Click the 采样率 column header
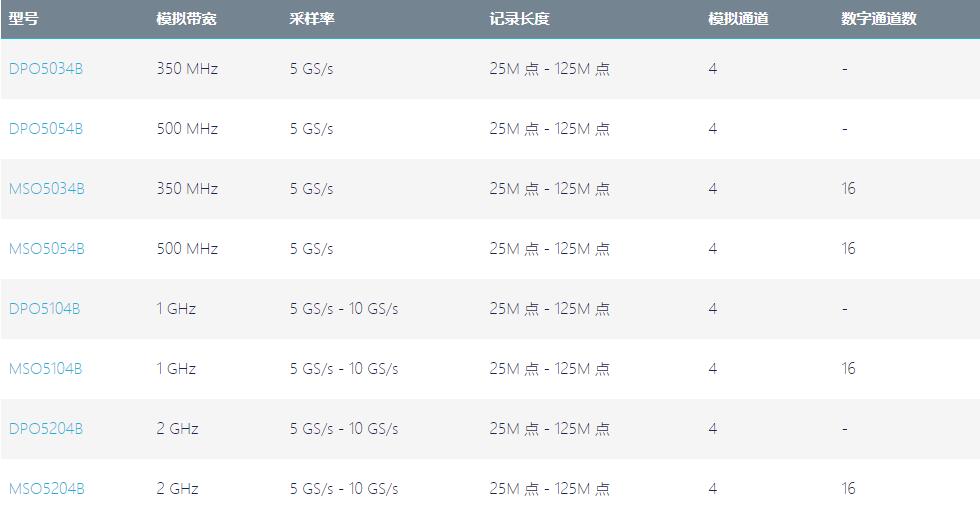 (x=311, y=19)
